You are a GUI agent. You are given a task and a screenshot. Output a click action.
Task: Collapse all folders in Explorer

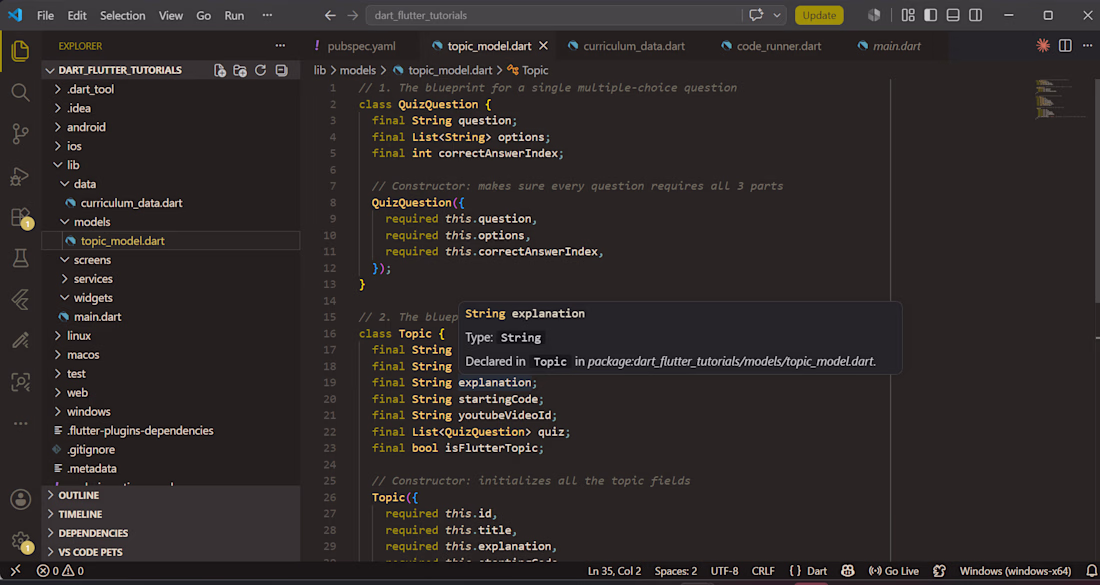coord(281,70)
